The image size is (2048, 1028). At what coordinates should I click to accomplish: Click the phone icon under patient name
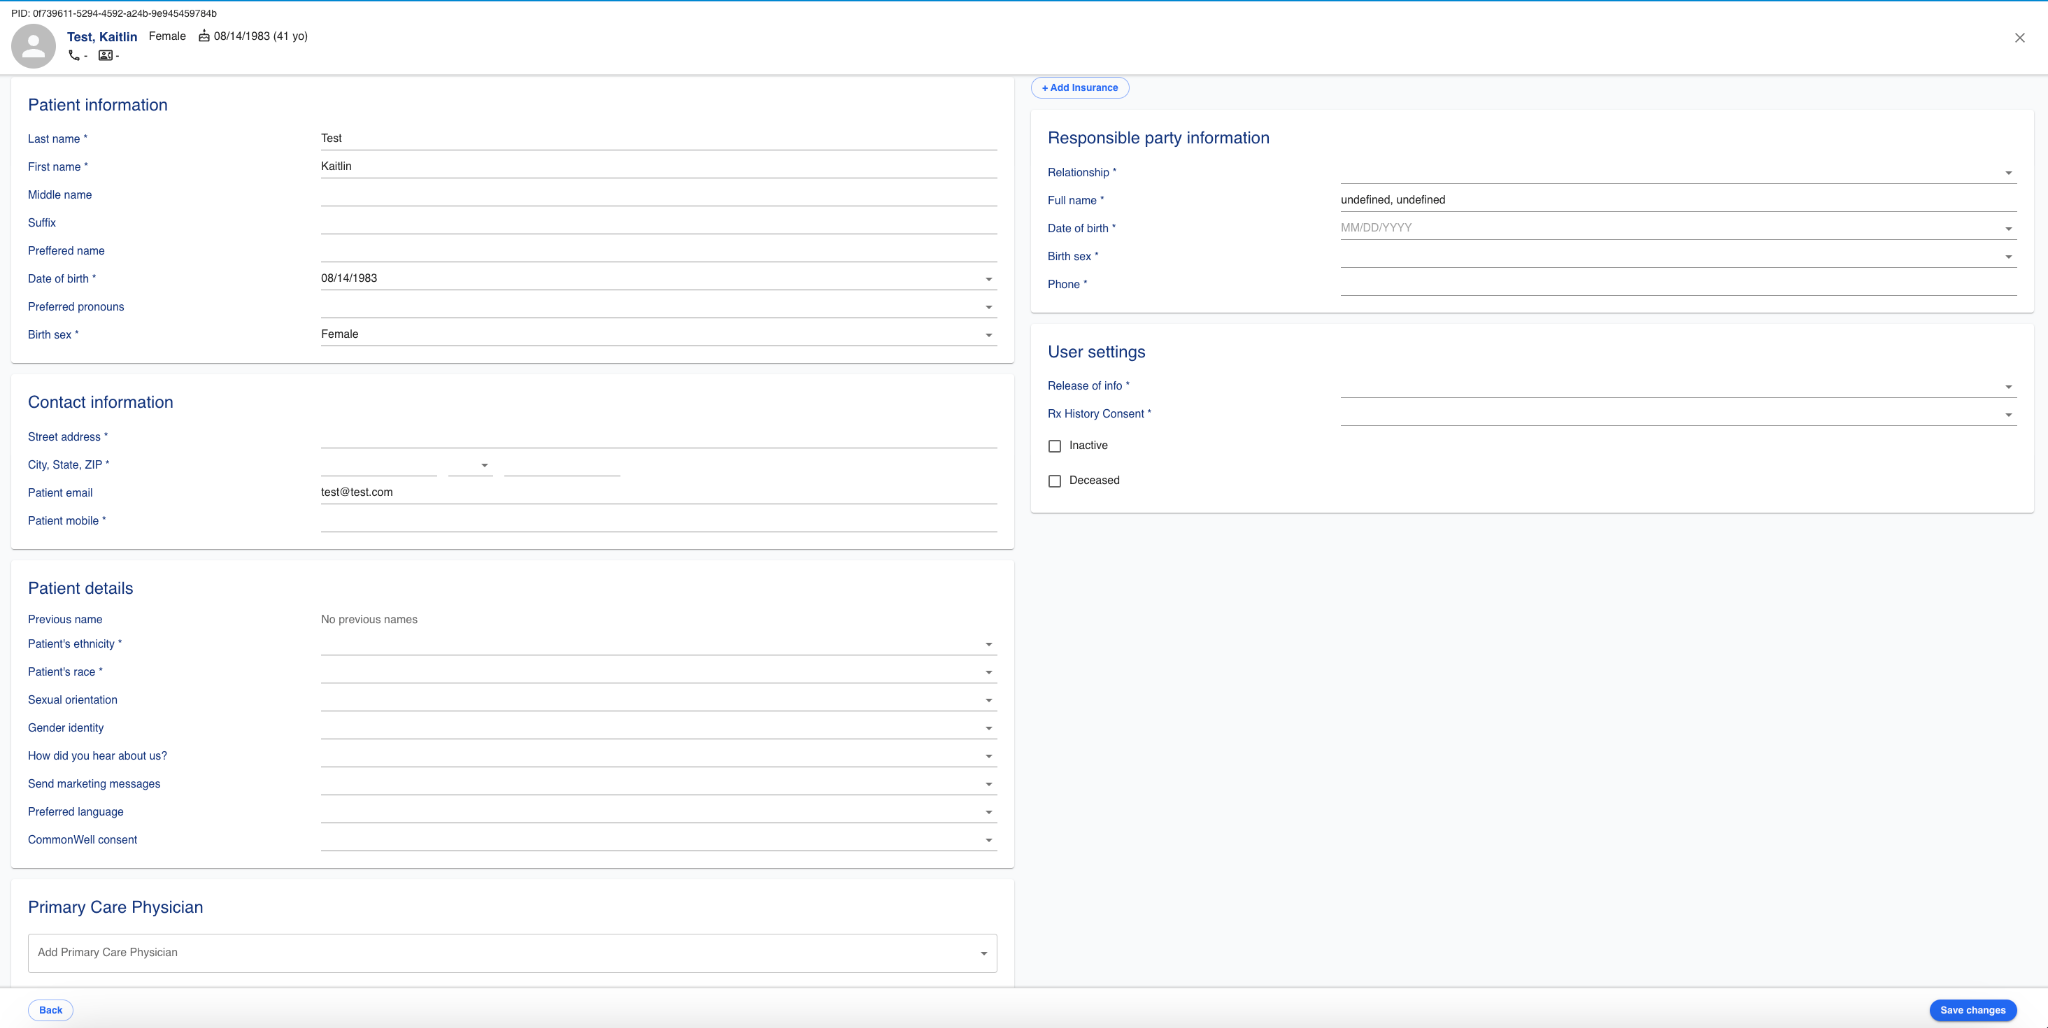74,56
